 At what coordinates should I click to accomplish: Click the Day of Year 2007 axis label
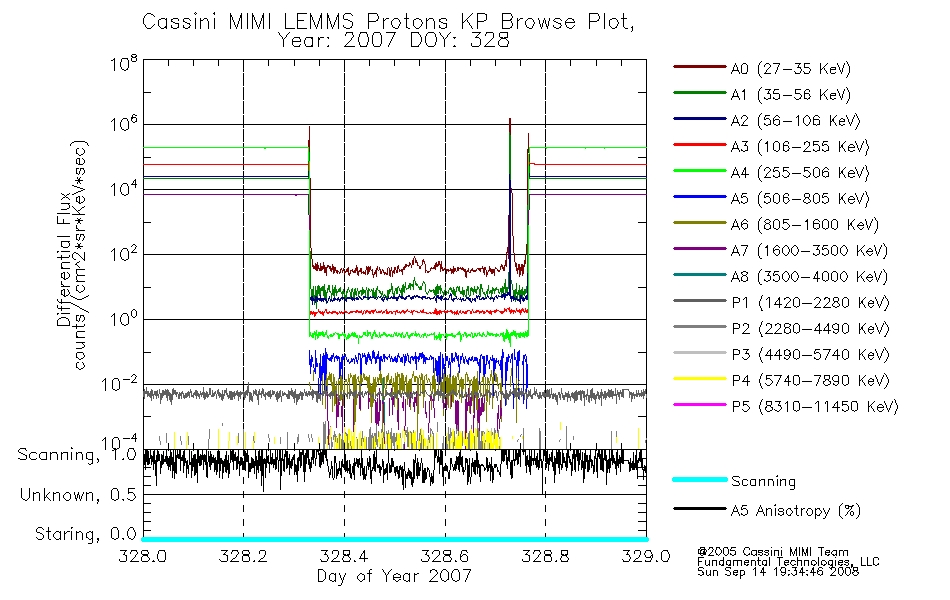pos(394,576)
